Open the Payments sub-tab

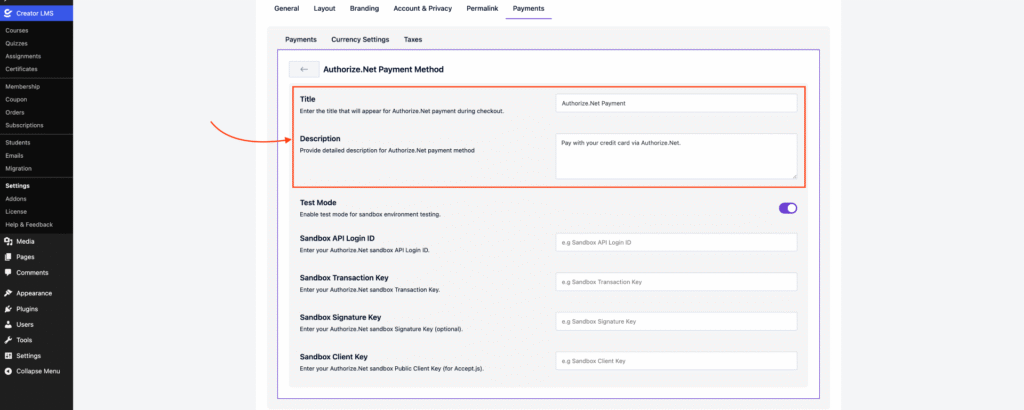[301, 39]
